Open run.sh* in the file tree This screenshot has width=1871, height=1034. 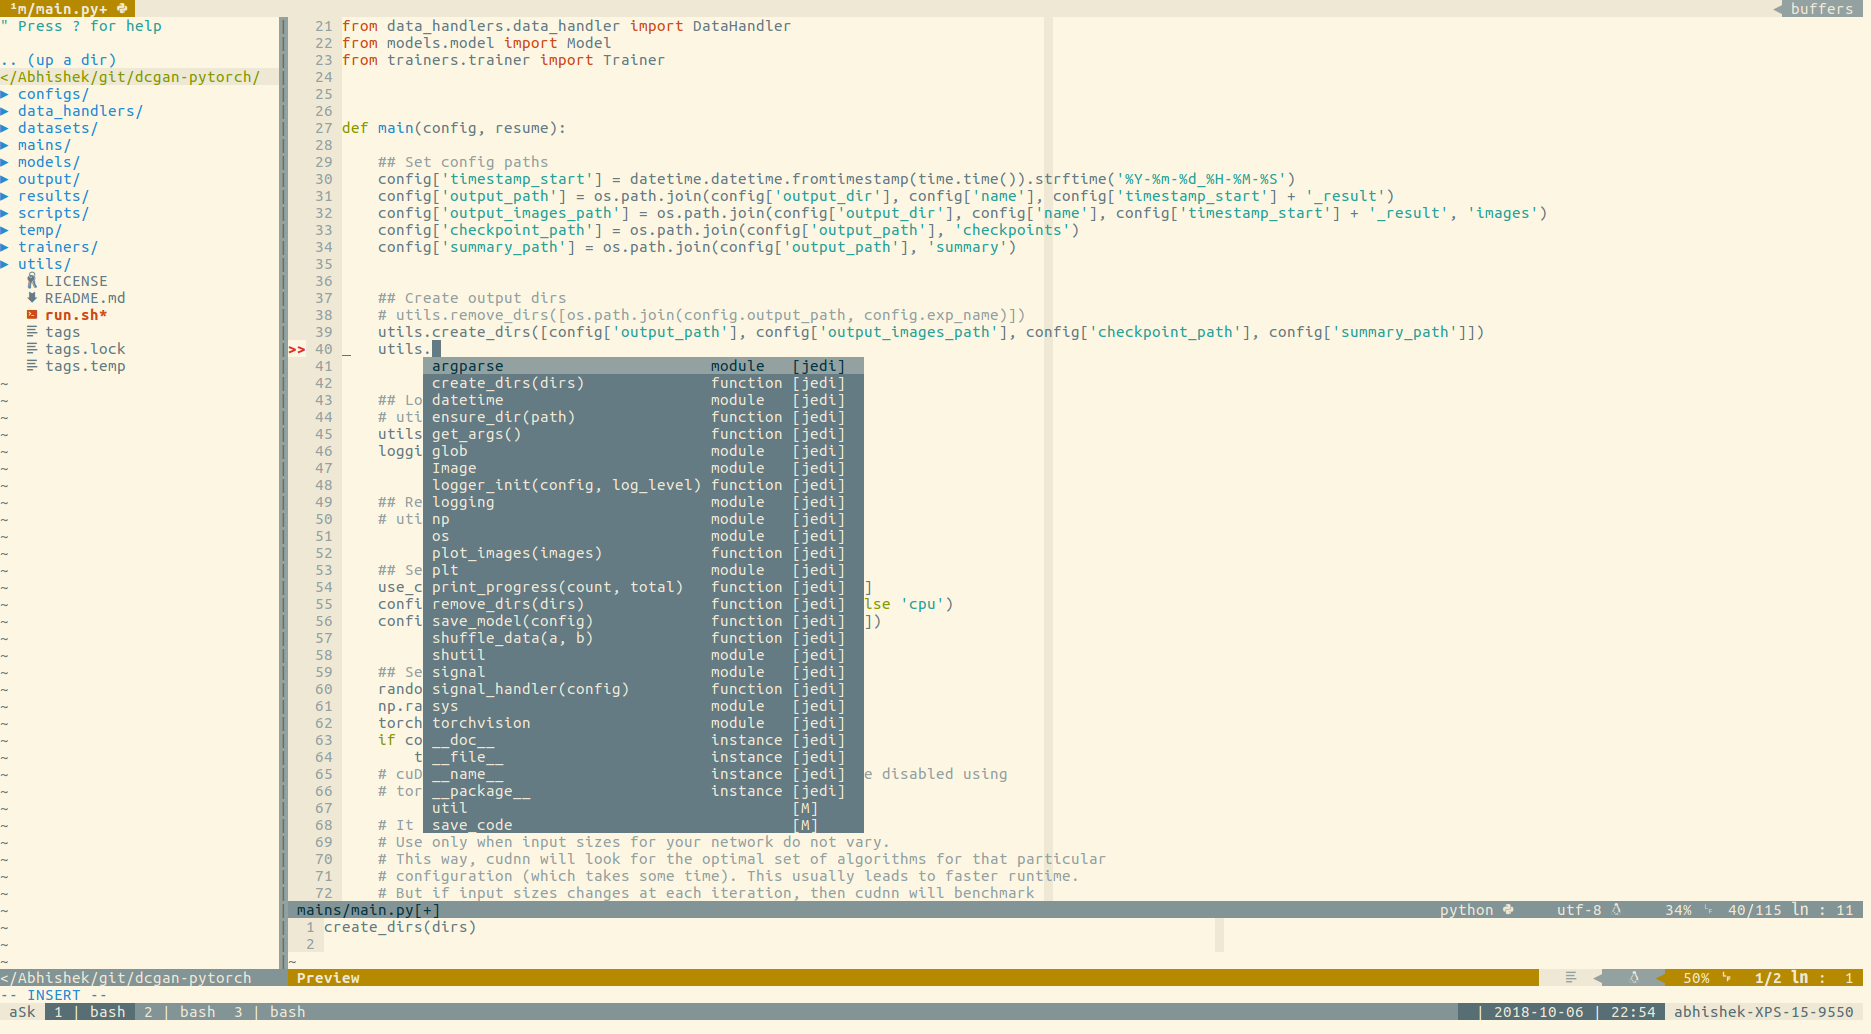click(76, 315)
